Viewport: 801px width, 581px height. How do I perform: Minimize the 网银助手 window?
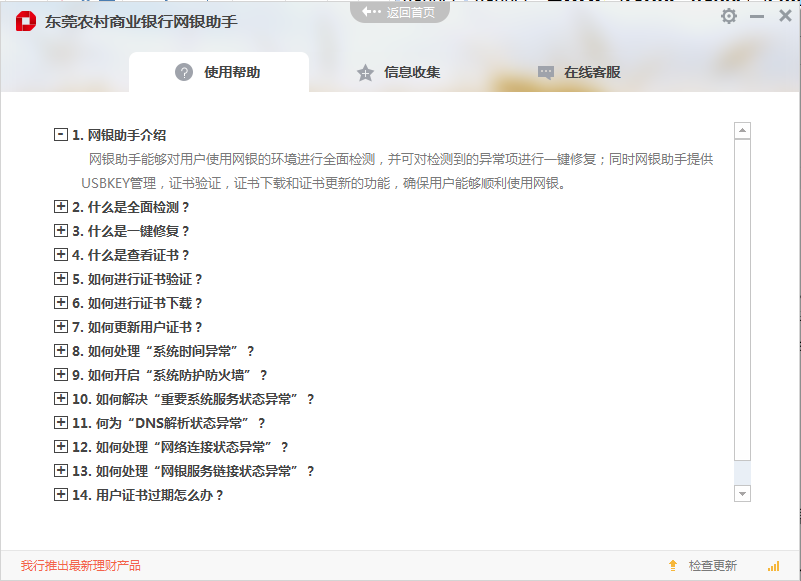[757, 17]
